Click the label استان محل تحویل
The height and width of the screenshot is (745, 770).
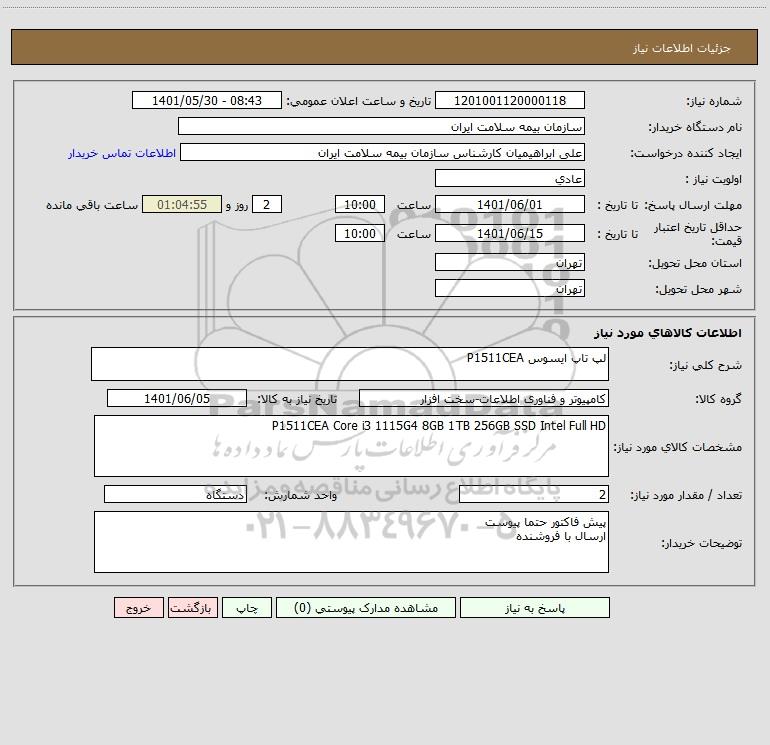695,263
